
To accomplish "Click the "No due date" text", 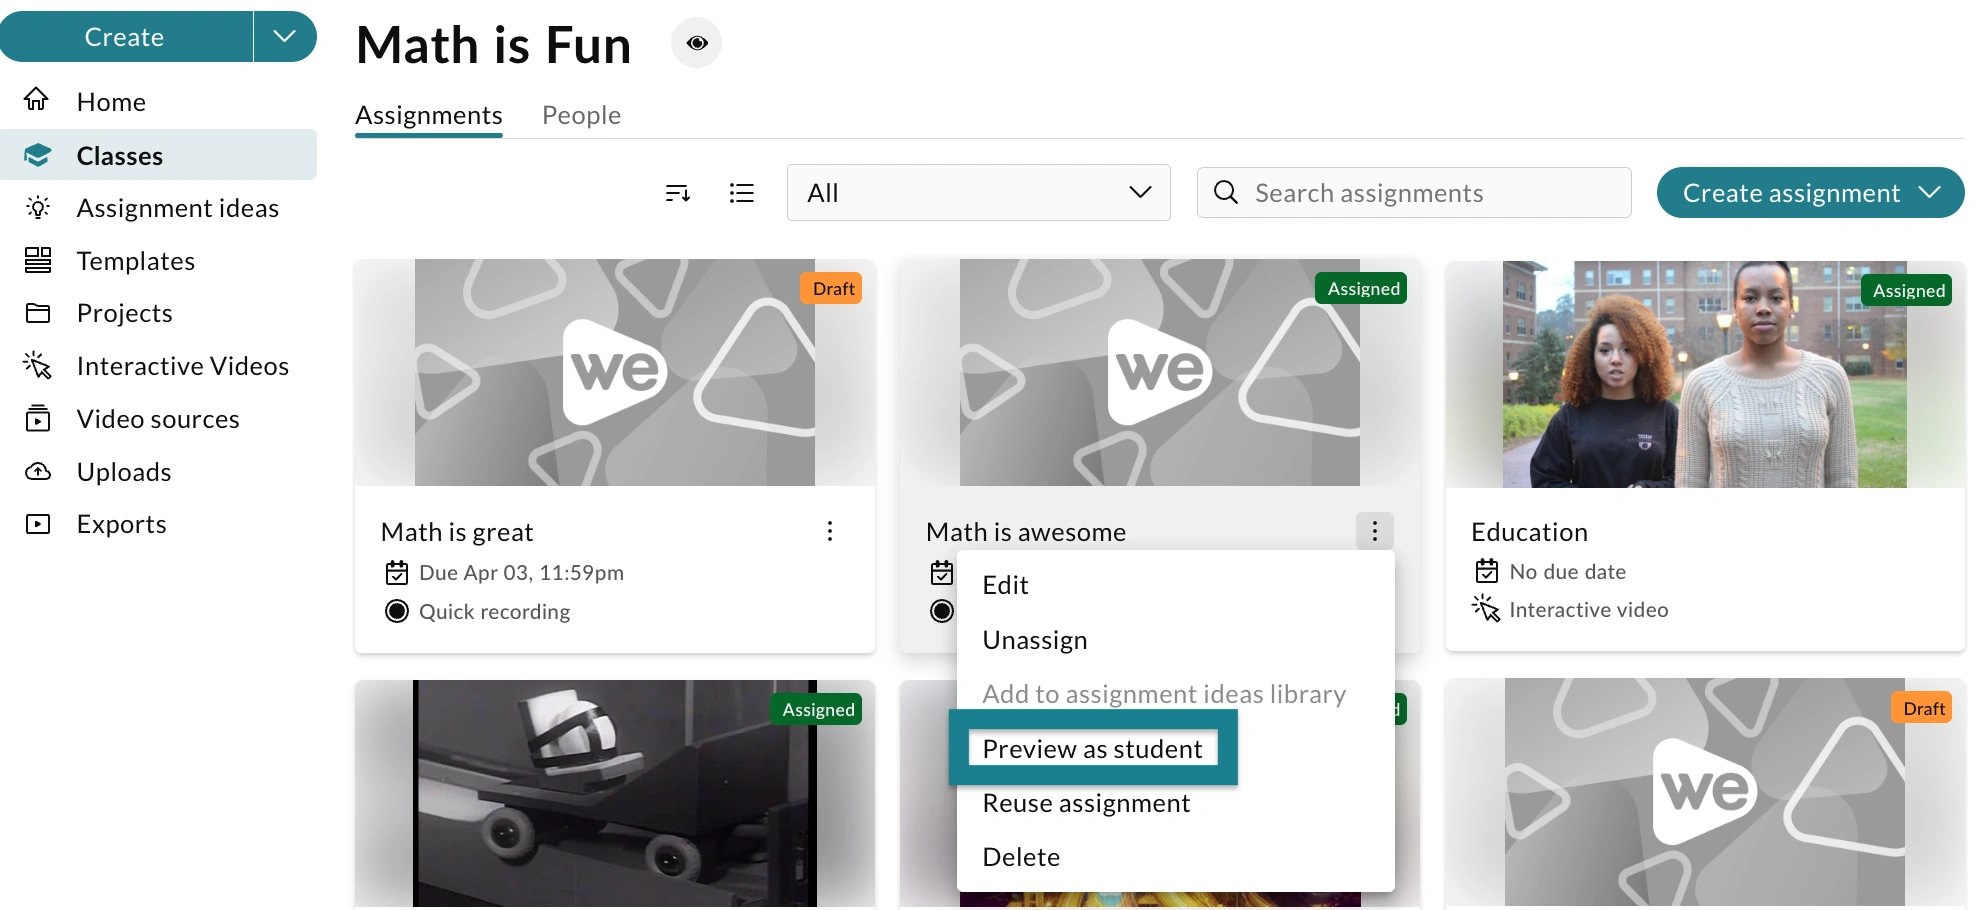I will (1567, 572).
